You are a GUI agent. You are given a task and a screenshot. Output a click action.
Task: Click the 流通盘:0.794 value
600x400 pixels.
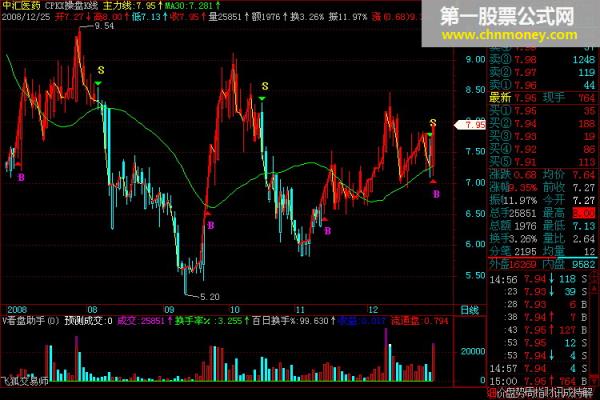[419, 321]
